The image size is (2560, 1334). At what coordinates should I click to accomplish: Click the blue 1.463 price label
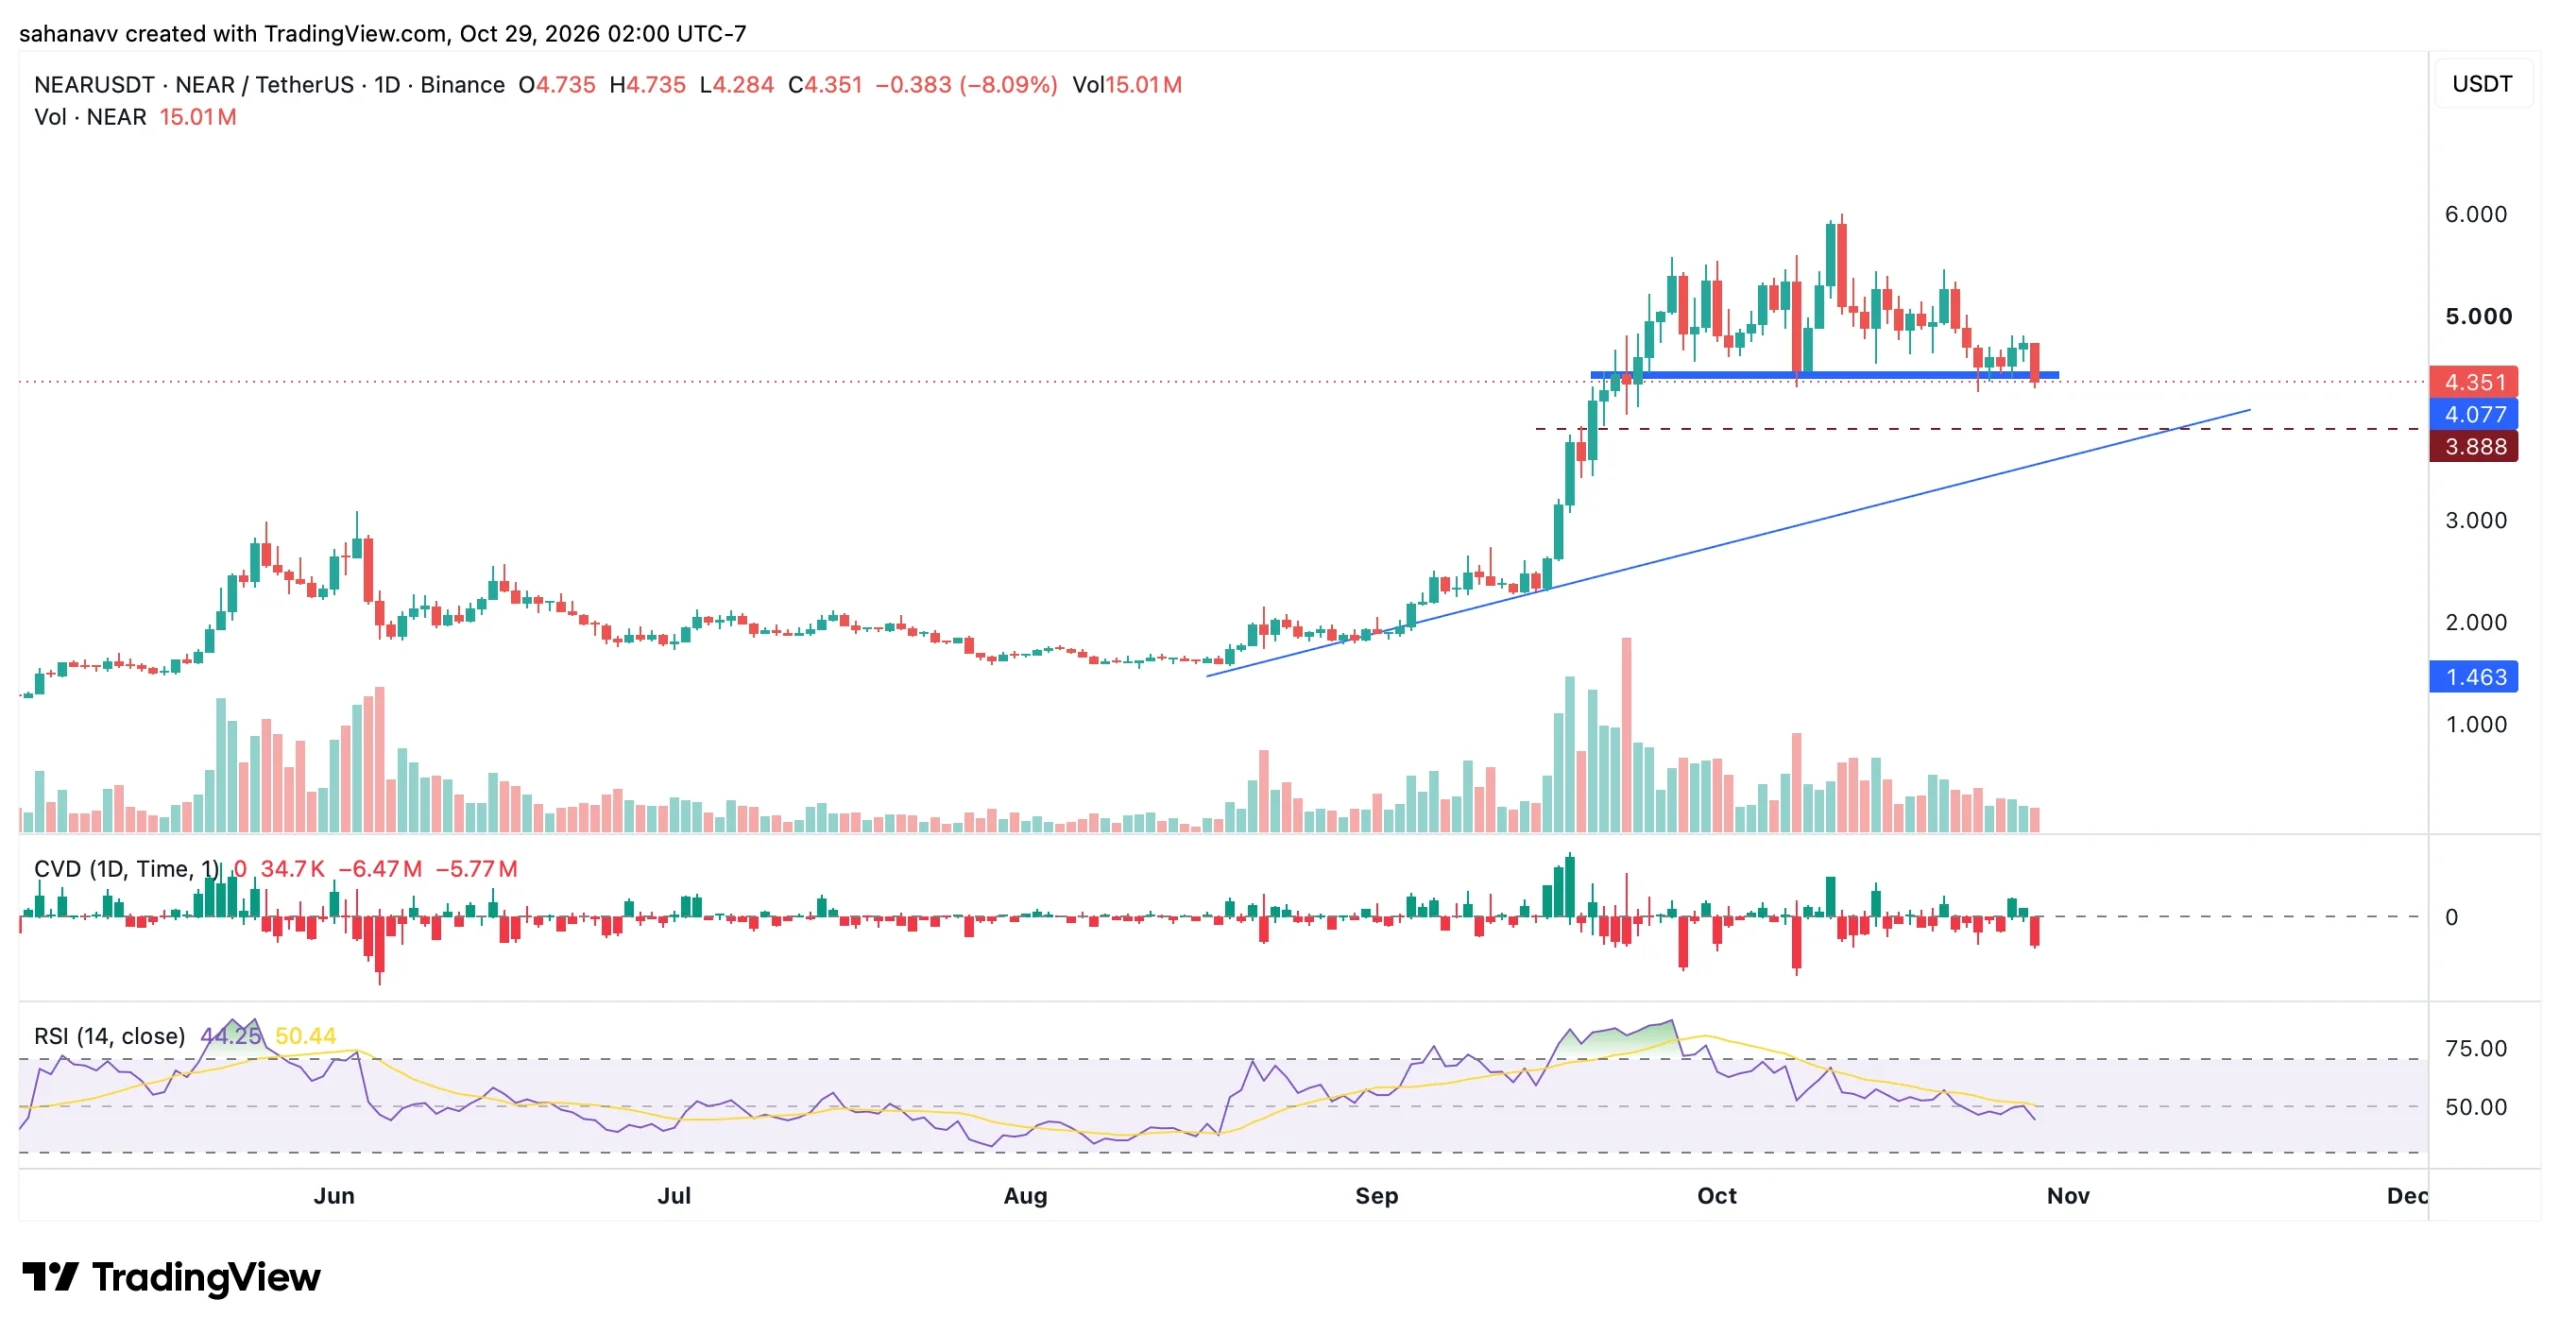point(2473,677)
